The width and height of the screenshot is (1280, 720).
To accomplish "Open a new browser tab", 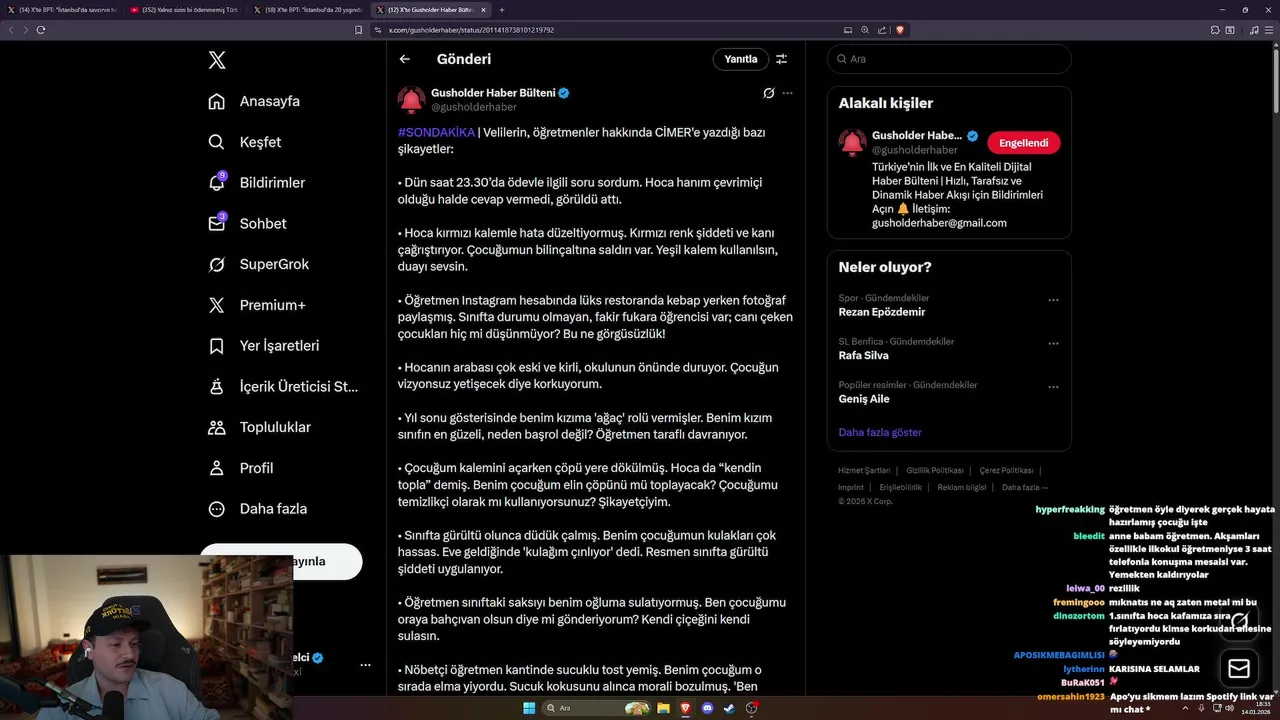I will [502, 10].
